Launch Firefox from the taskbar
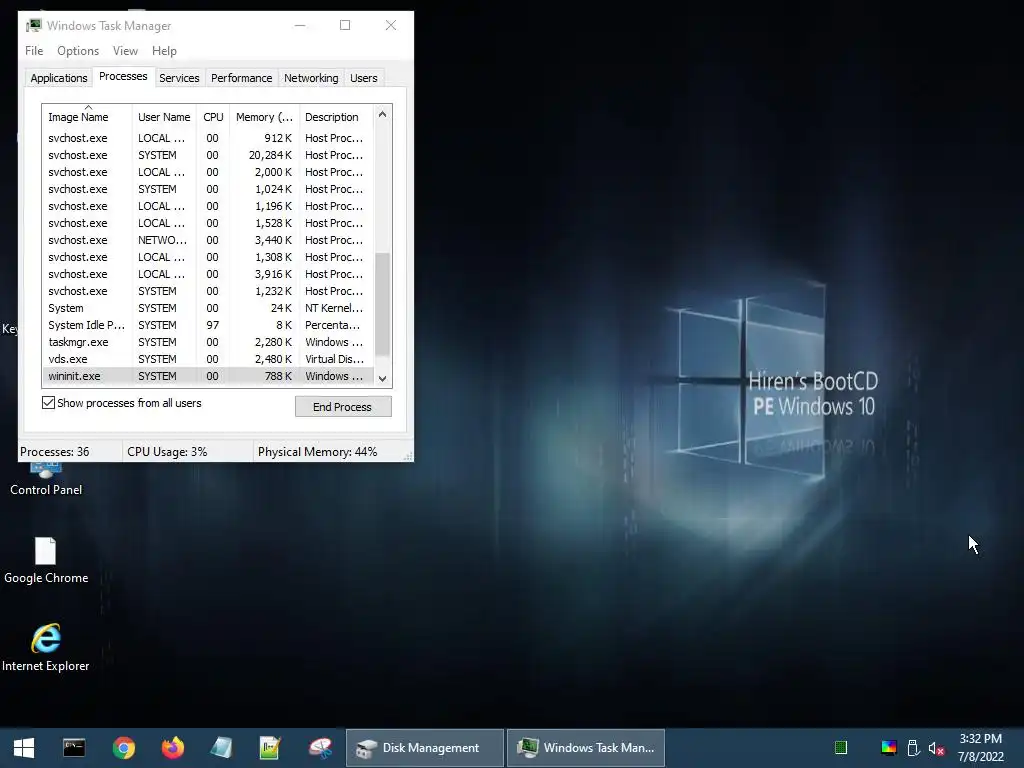Image resolution: width=1024 pixels, height=768 pixels. click(172, 748)
